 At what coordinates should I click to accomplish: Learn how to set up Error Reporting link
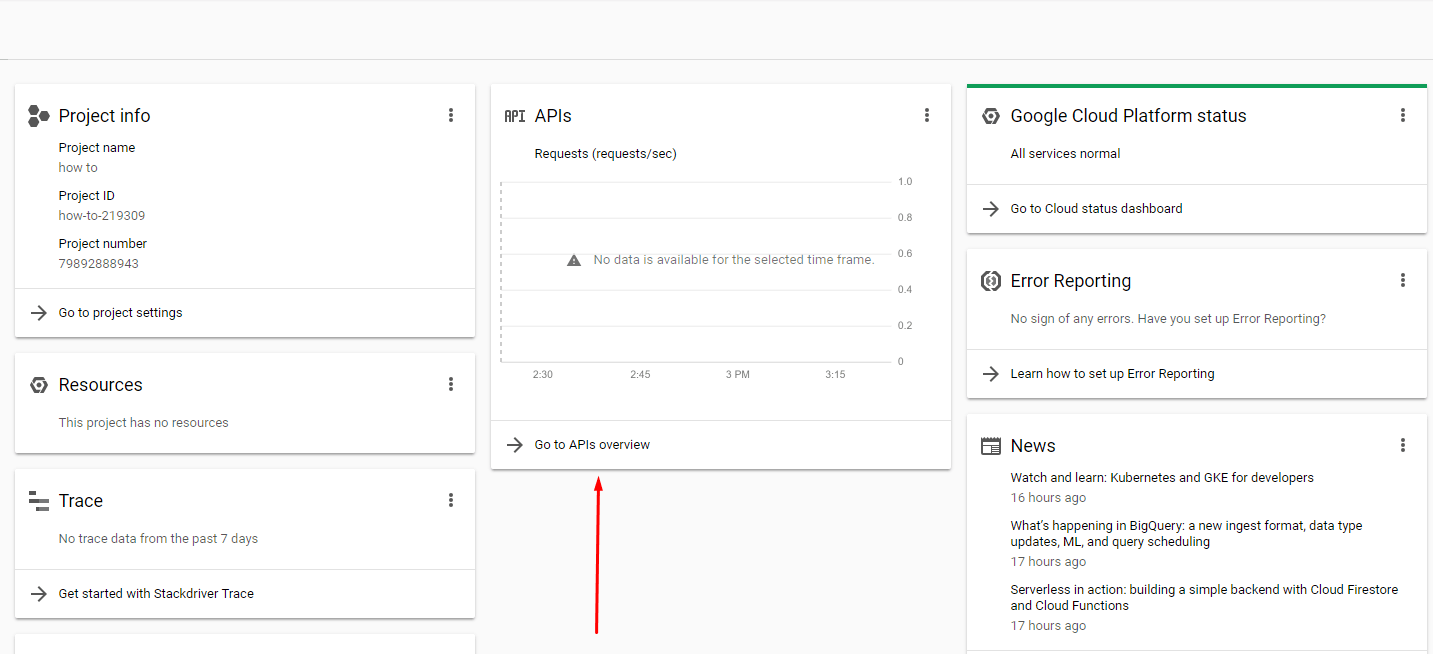(1112, 374)
